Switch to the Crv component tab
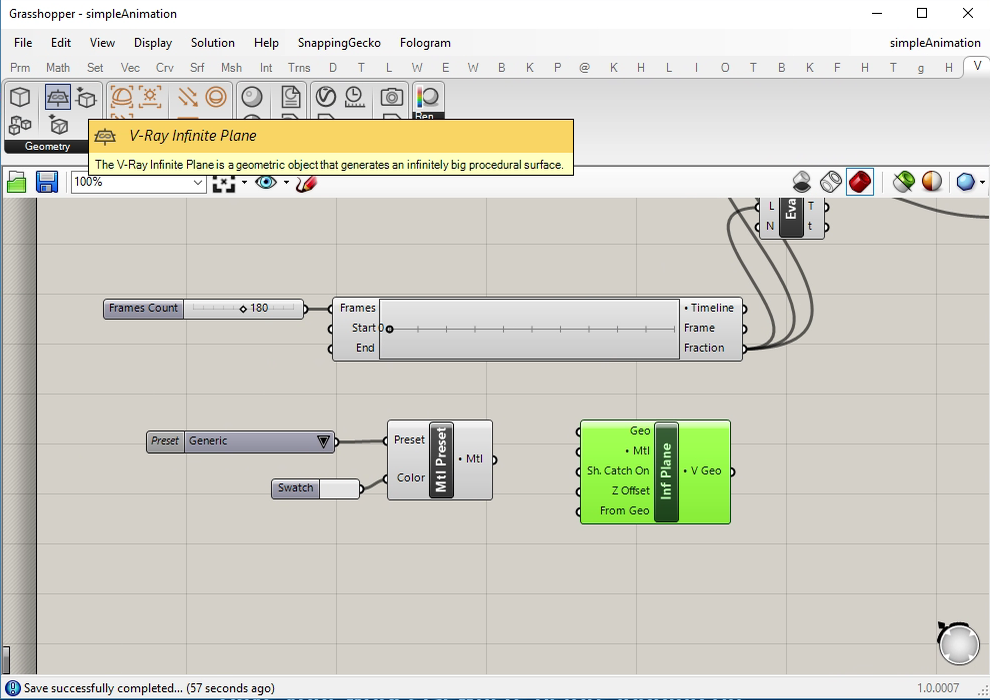The image size is (990, 700). tap(165, 68)
